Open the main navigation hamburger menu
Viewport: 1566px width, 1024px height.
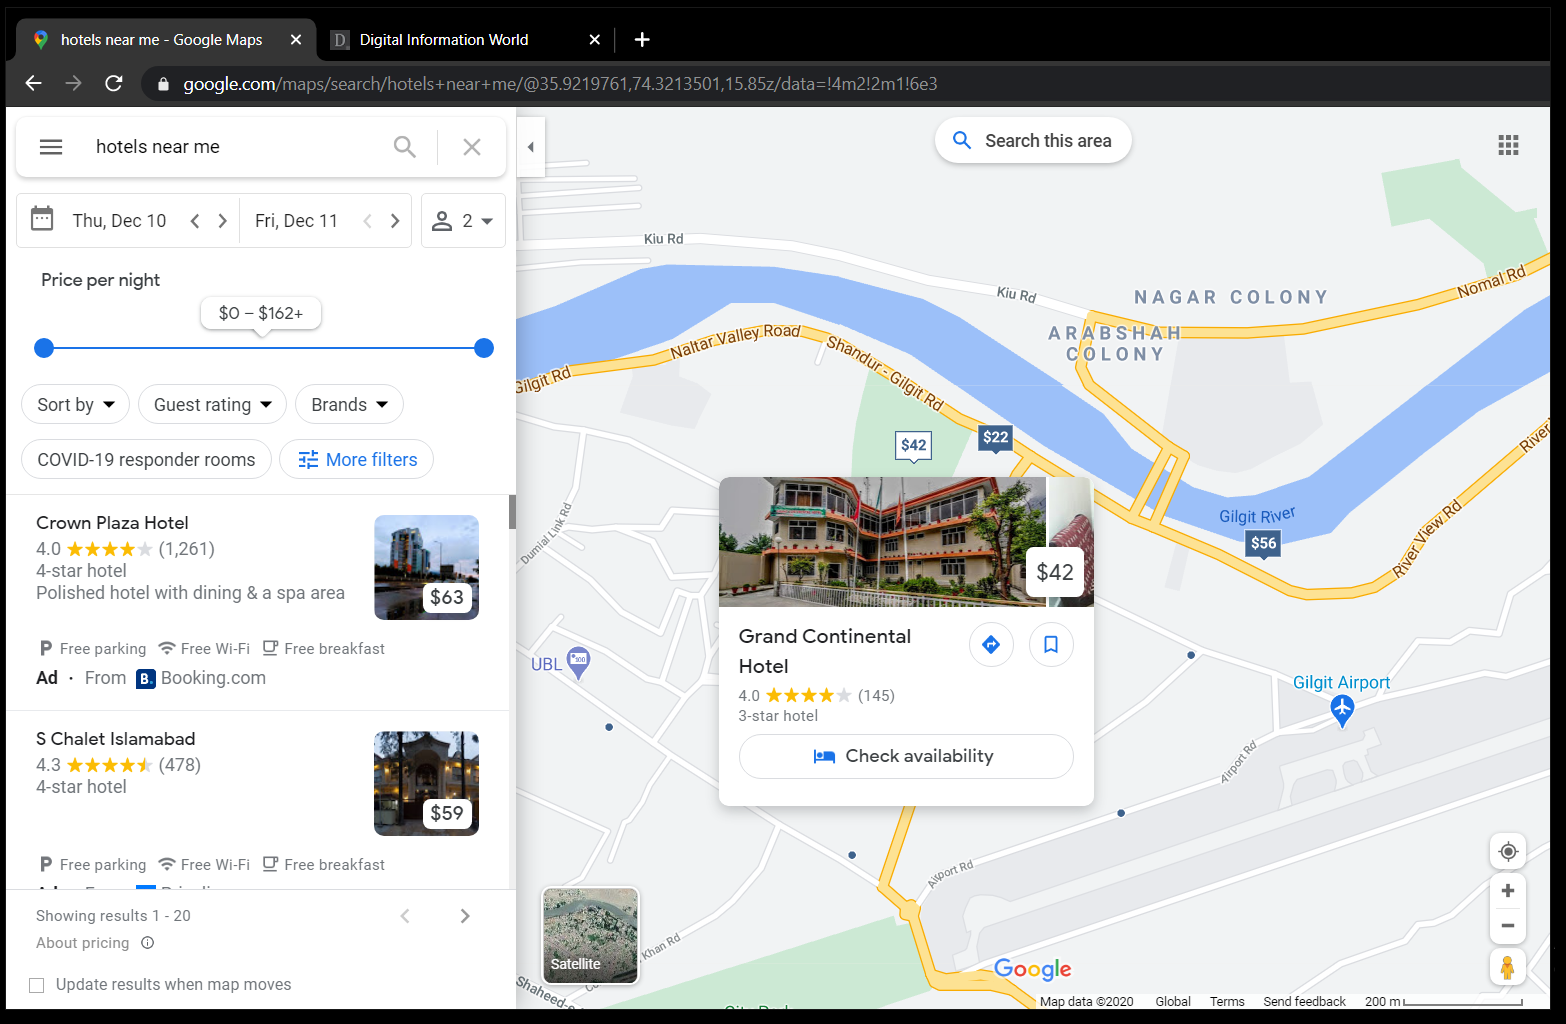(50, 146)
